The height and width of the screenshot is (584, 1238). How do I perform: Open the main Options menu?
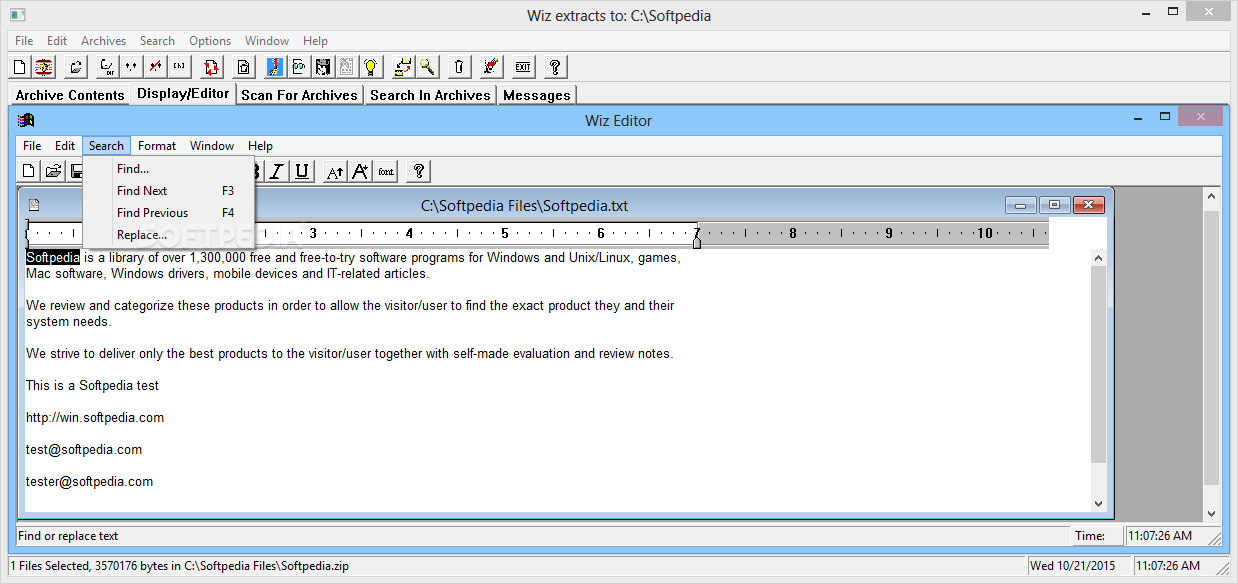pos(210,41)
